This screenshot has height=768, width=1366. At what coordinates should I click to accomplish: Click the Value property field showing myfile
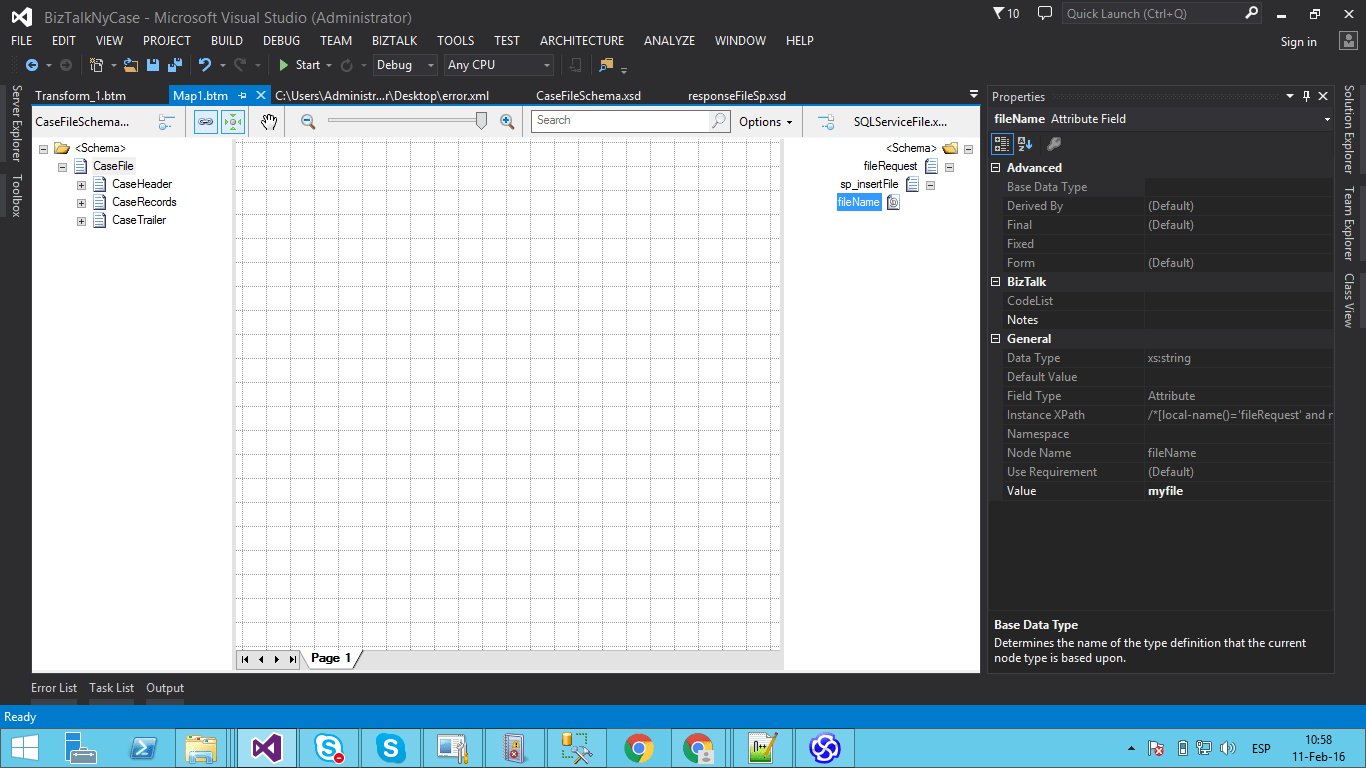(x=1239, y=491)
